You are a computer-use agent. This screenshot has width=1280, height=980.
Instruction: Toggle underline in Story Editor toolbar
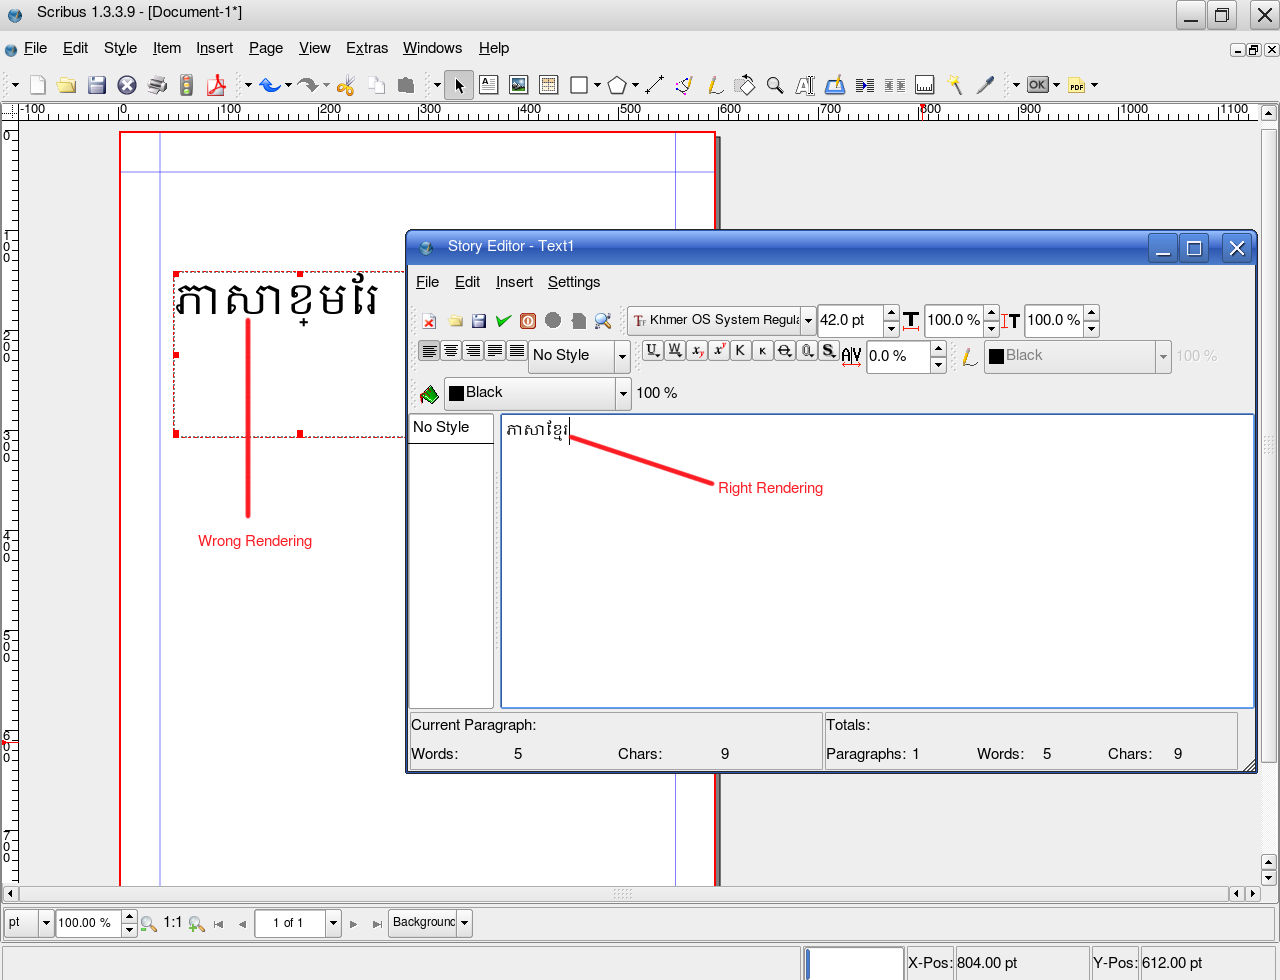[x=652, y=351]
